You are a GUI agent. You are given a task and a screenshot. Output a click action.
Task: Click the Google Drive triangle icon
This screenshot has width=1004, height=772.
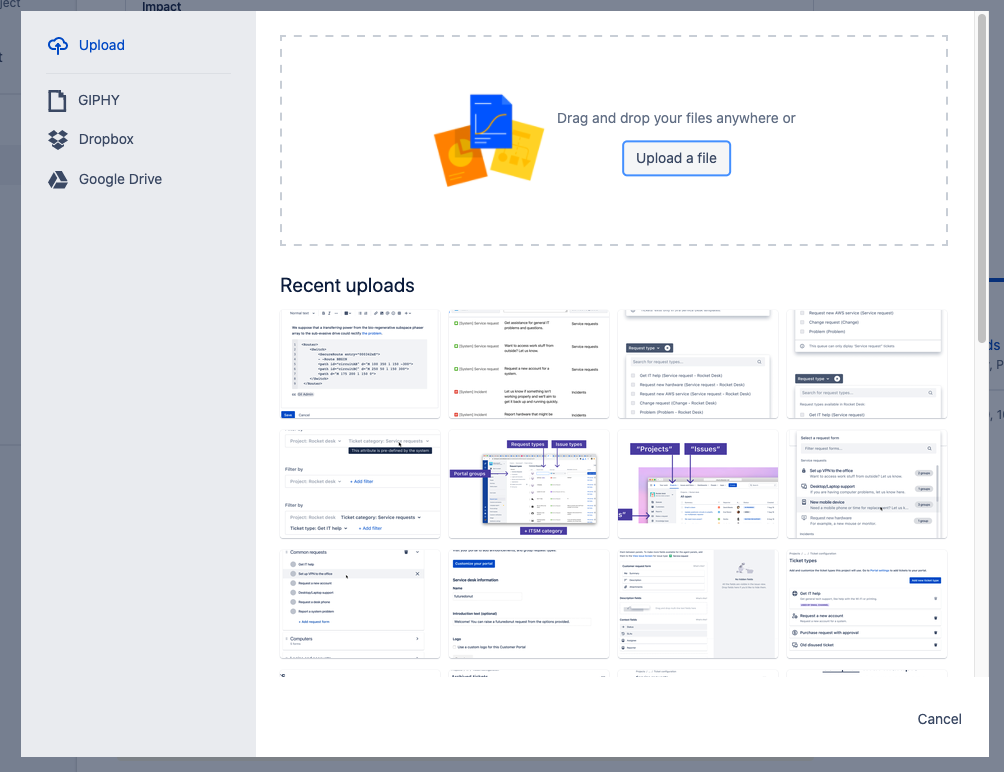pos(57,179)
